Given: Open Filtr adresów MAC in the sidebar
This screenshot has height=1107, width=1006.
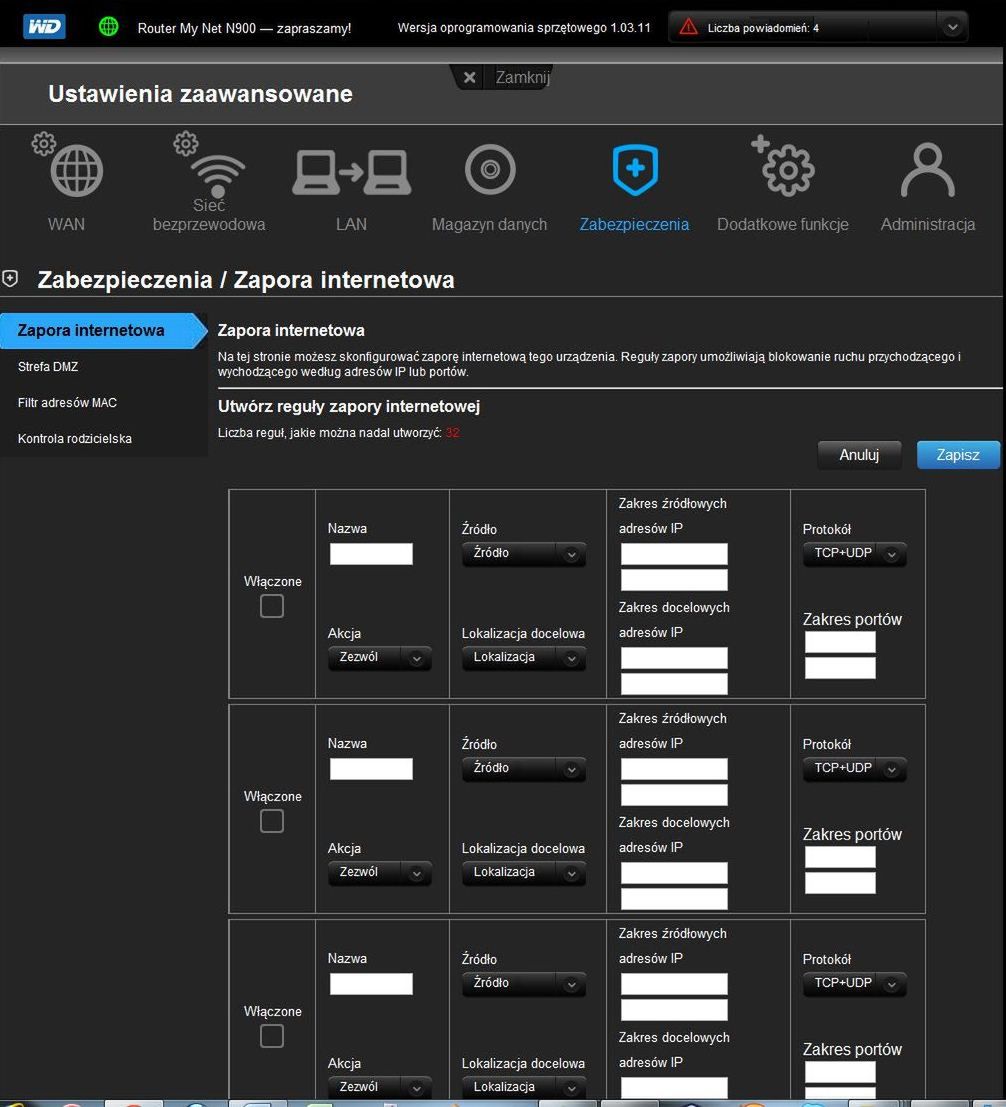Looking at the screenshot, I should (67, 402).
